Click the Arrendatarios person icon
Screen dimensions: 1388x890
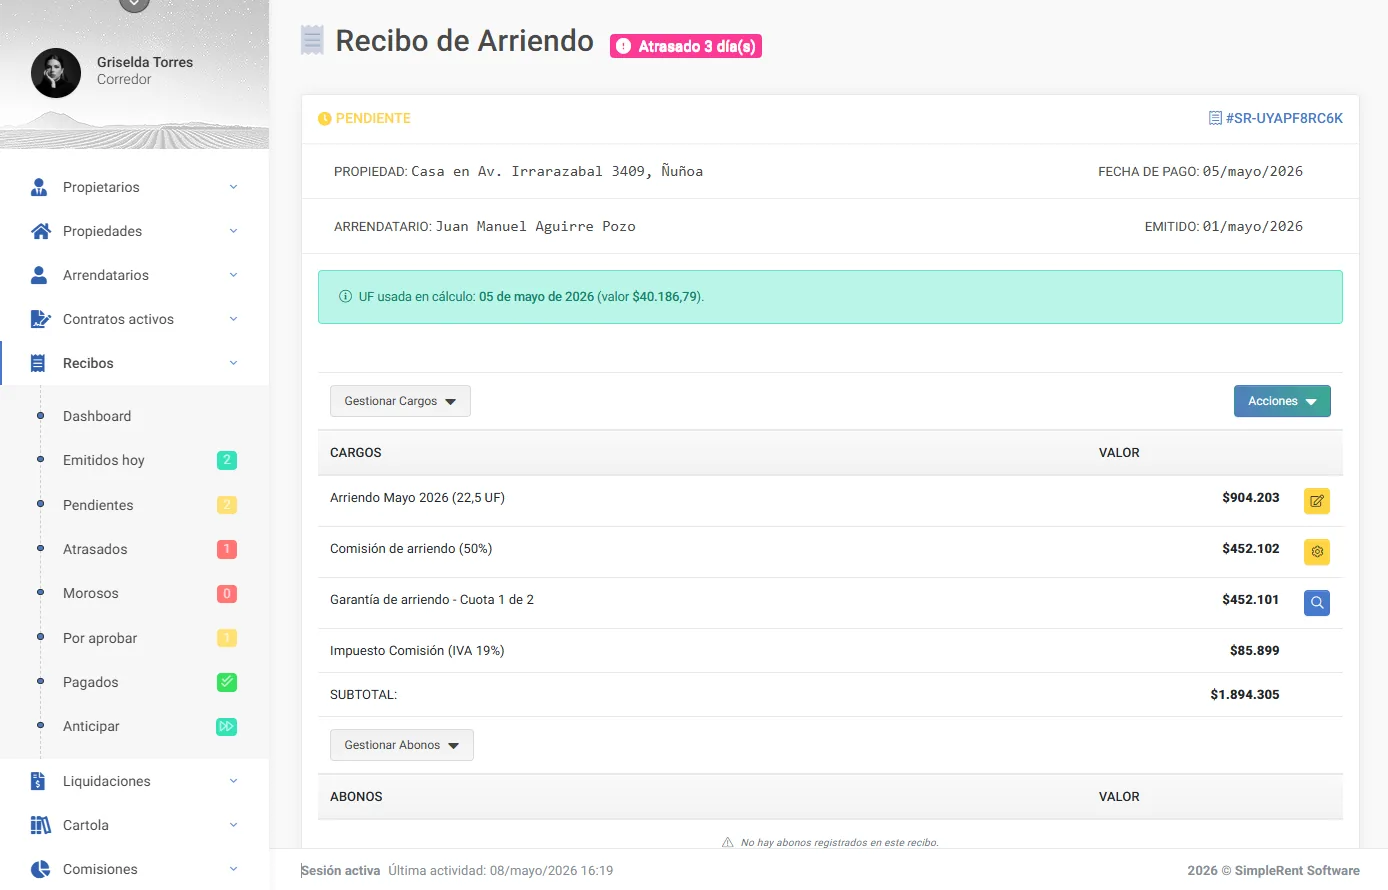(39, 275)
